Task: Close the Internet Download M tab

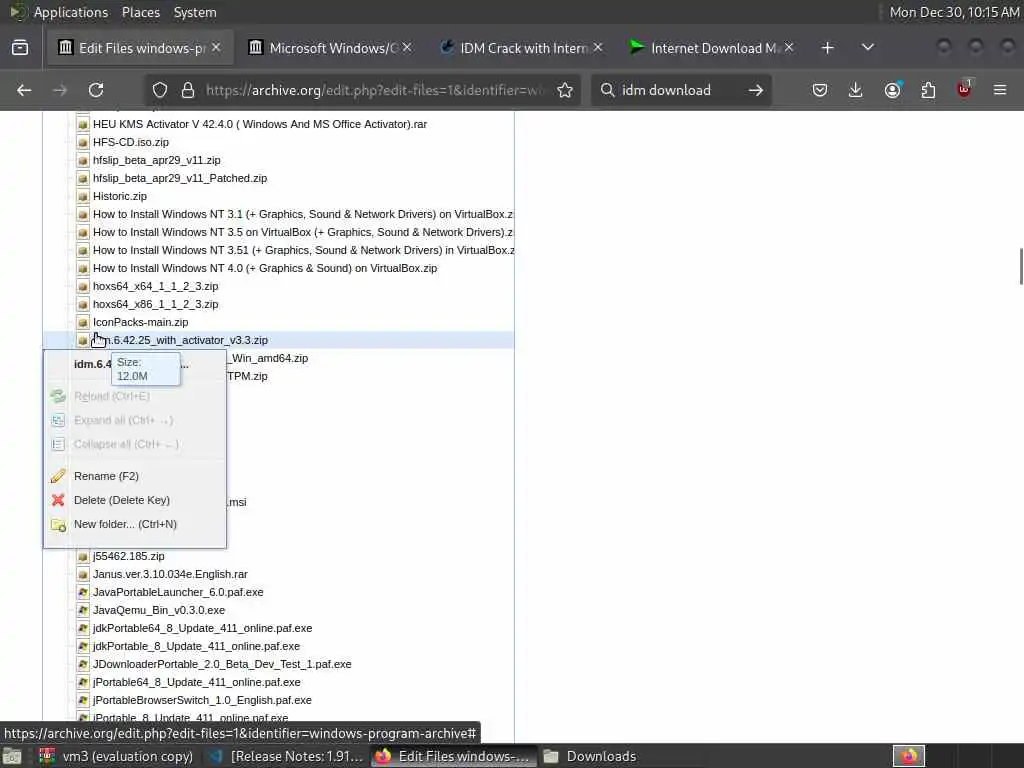Action: point(789,48)
